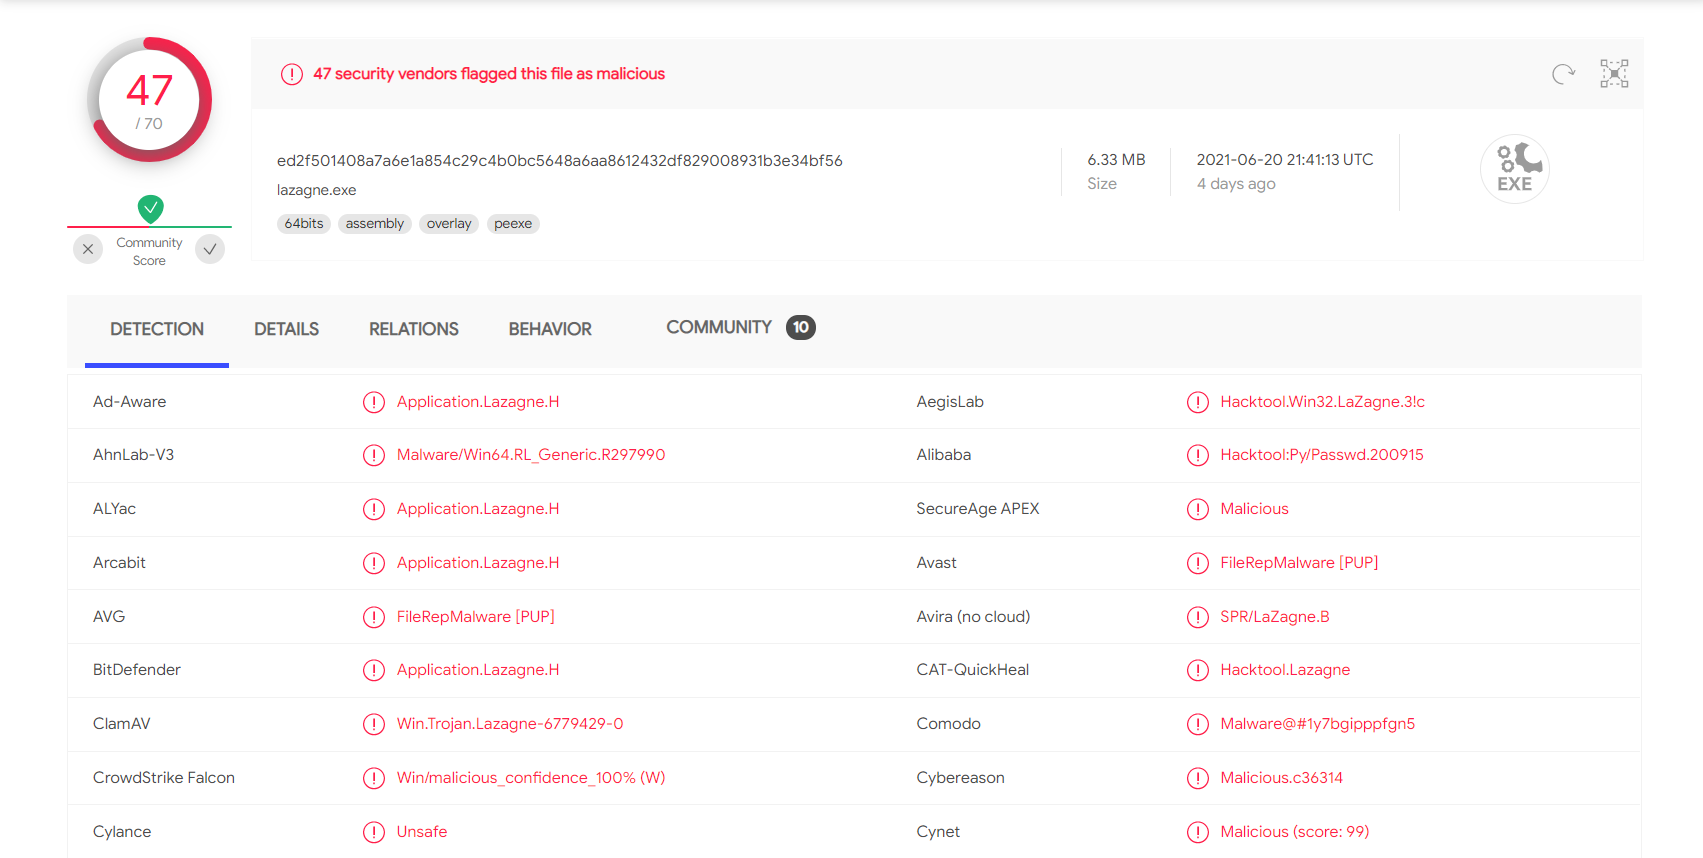Vote file as malicious with X icon
1703x858 pixels.
pyautogui.click(x=88, y=249)
